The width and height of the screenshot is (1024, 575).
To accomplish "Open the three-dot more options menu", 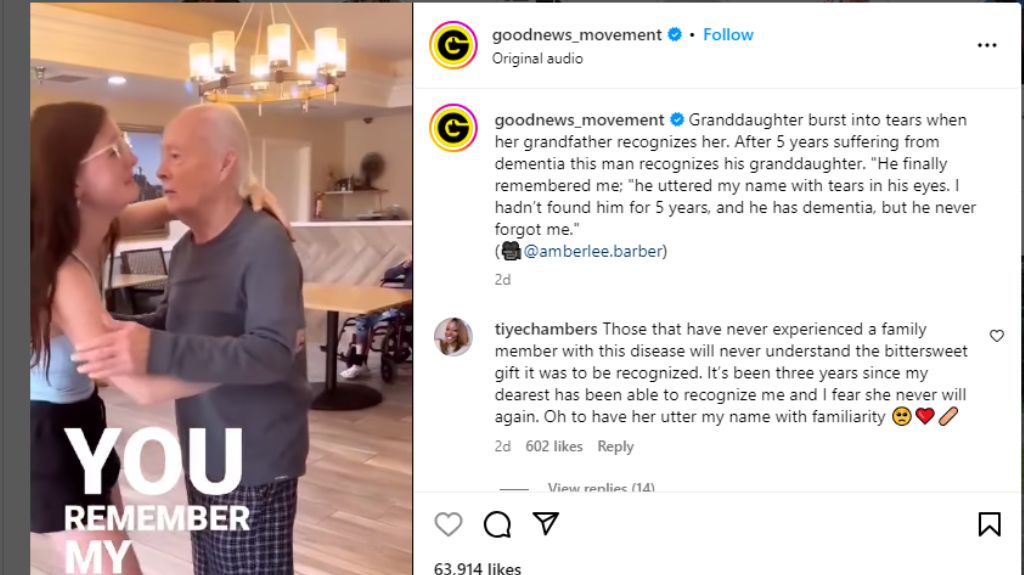I will 987,45.
